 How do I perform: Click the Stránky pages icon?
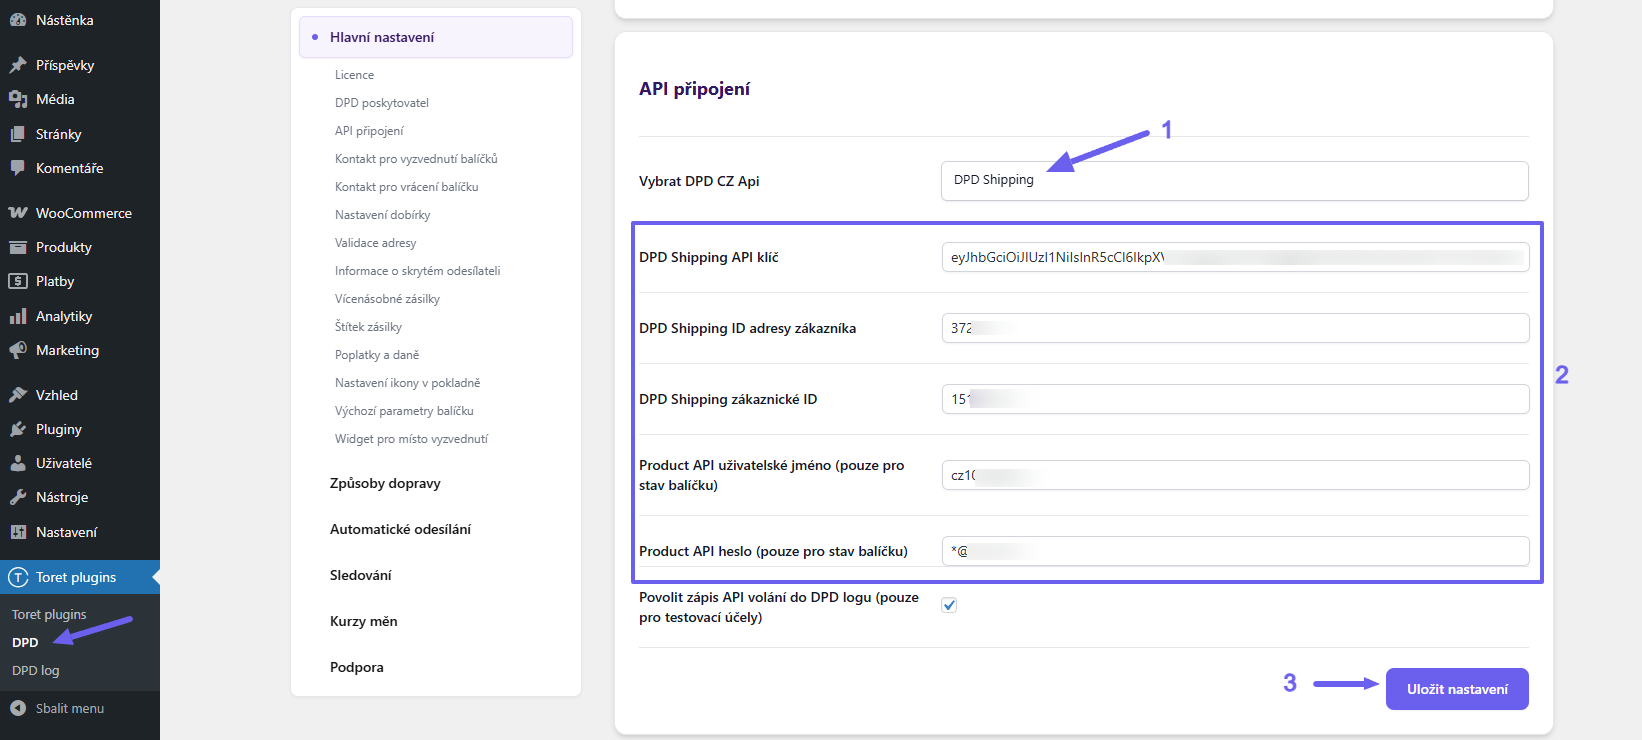18,134
